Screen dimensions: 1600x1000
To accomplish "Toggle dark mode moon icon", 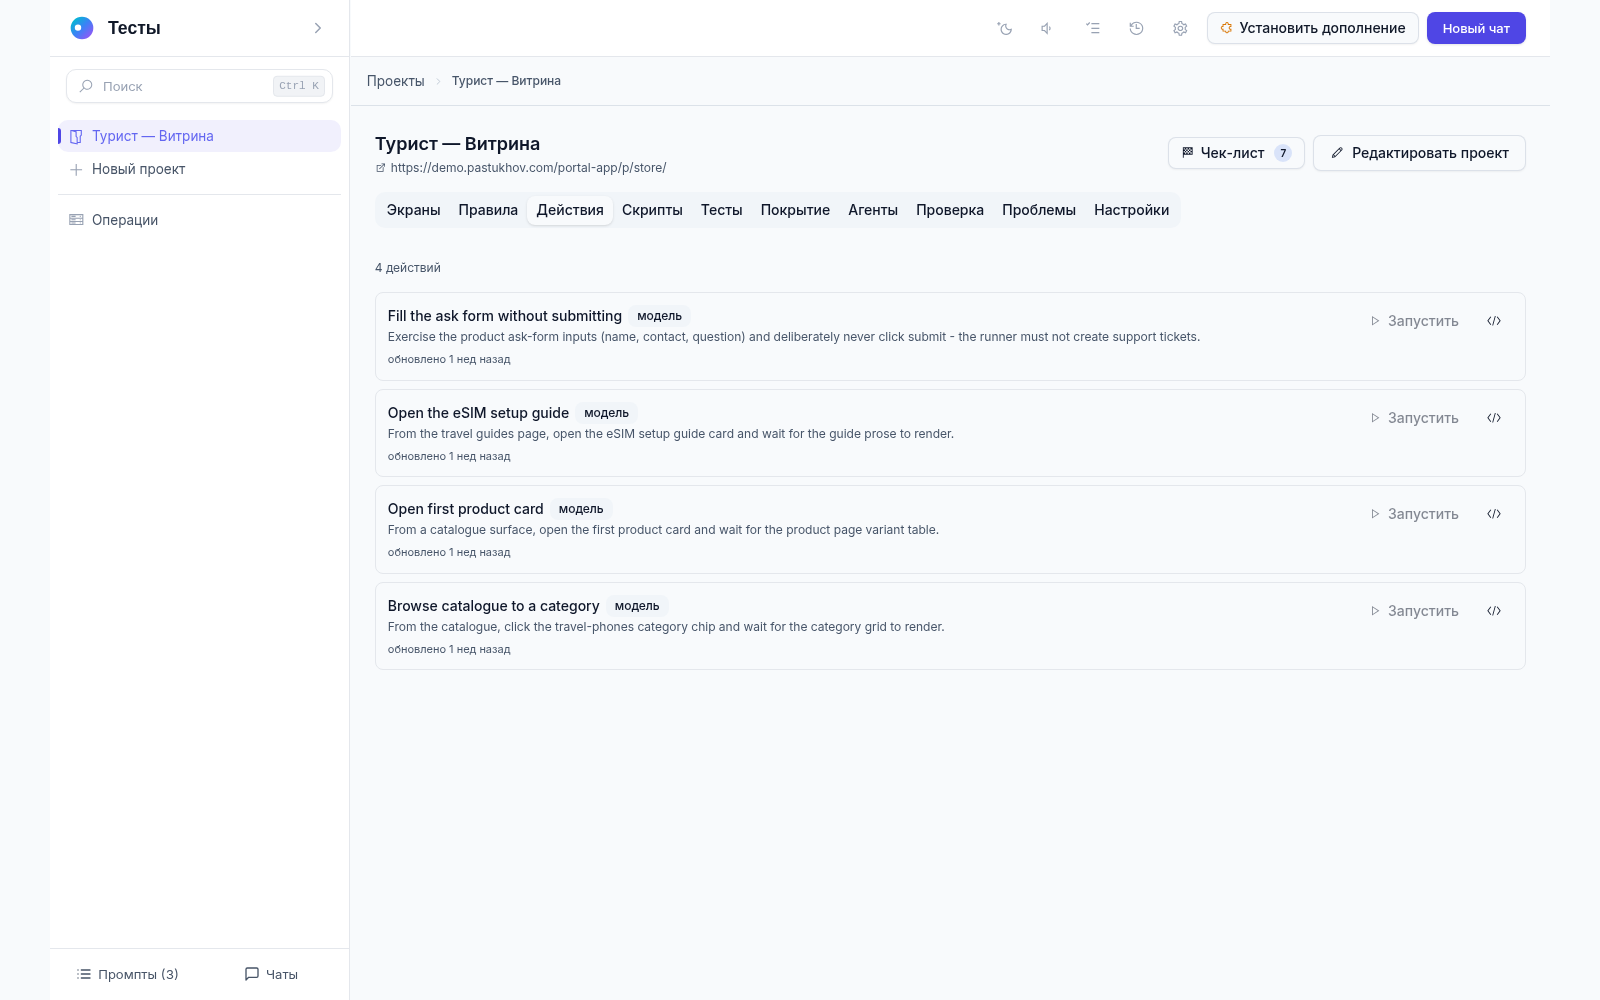I will [1005, 28].
